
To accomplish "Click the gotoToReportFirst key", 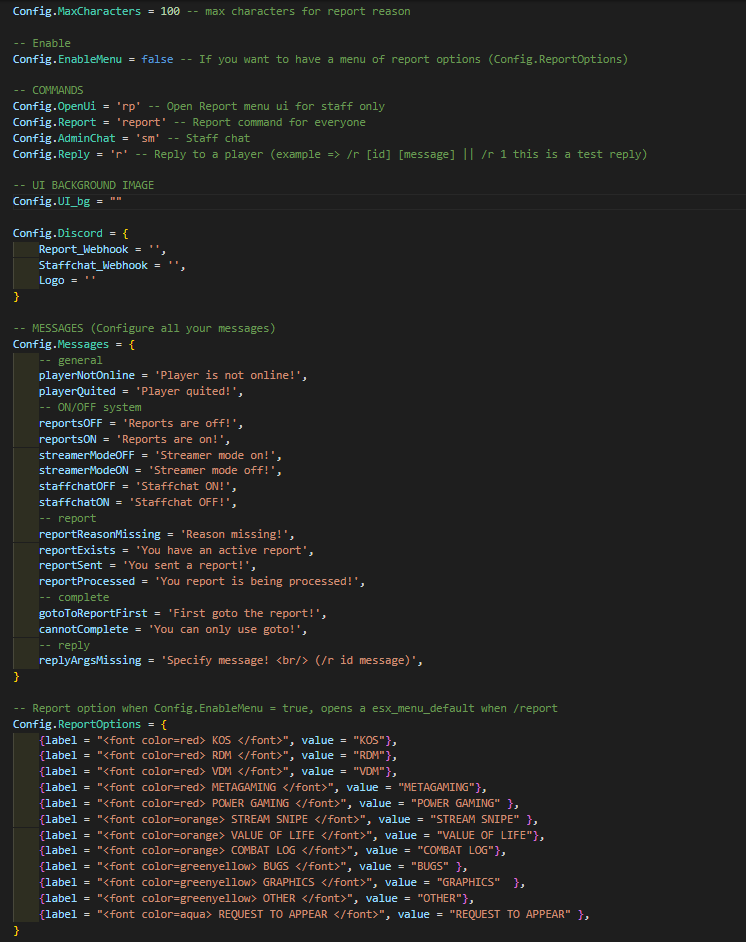I will [93, 613].
